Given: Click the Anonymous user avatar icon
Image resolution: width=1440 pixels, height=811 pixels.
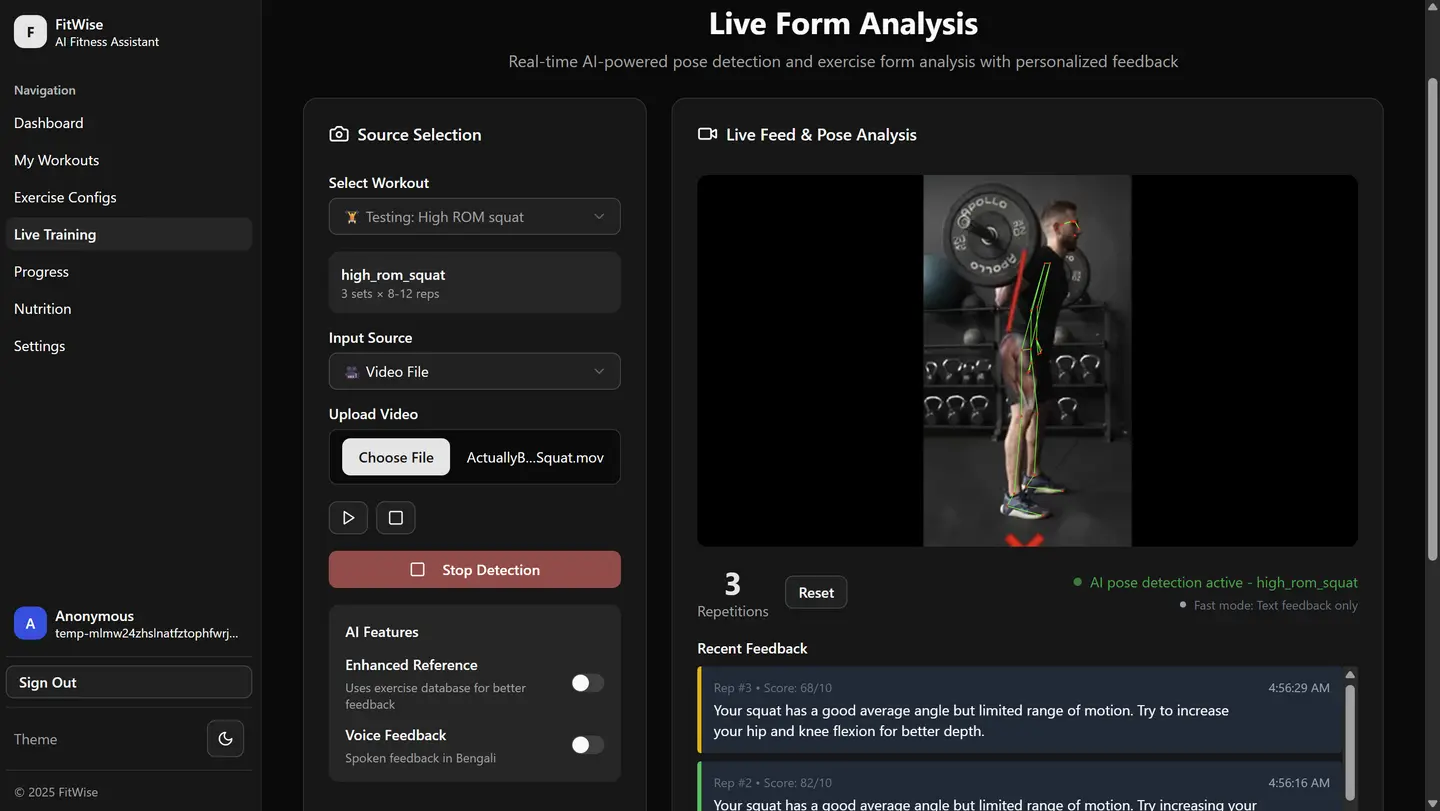Looking at the screenshot, I should click(x=30, y=623).
